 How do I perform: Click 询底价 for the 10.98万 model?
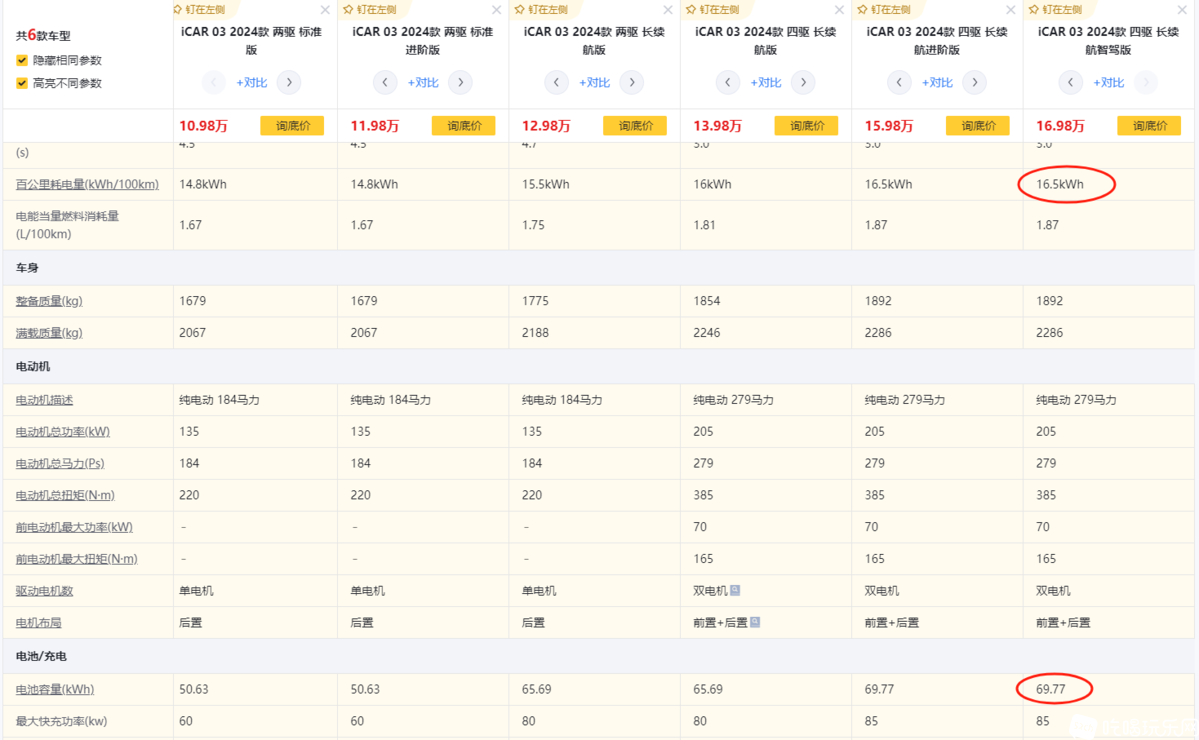coord(292,126)
